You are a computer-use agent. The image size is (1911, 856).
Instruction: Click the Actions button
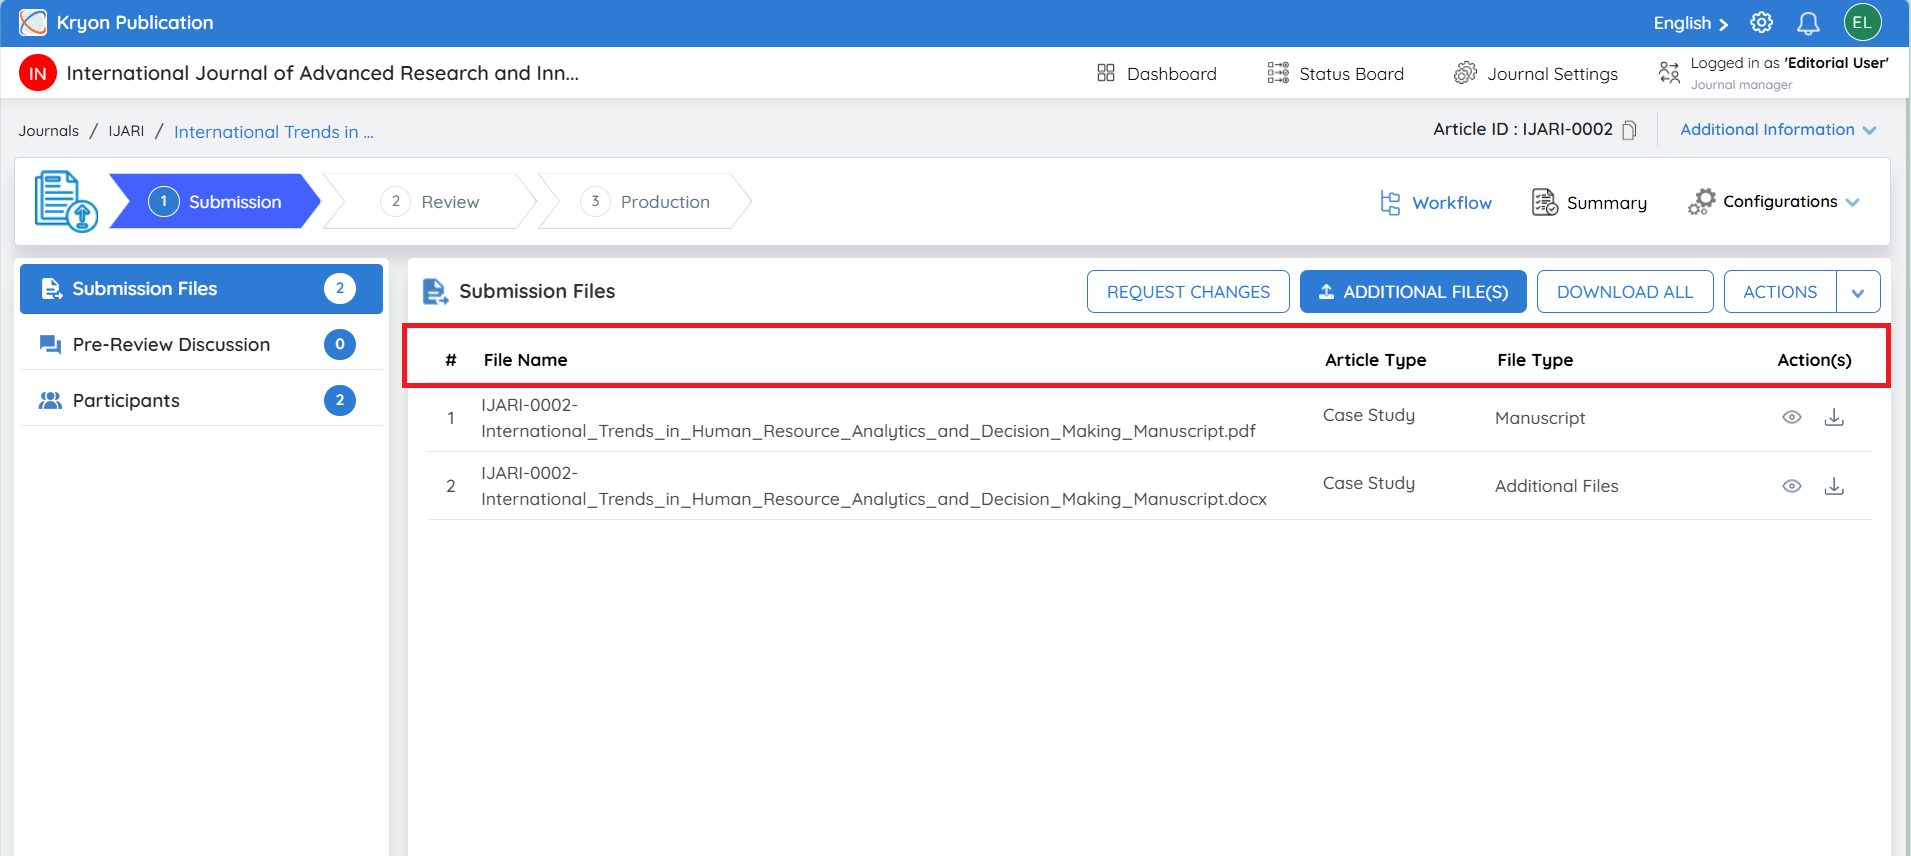pos(1780,292)
